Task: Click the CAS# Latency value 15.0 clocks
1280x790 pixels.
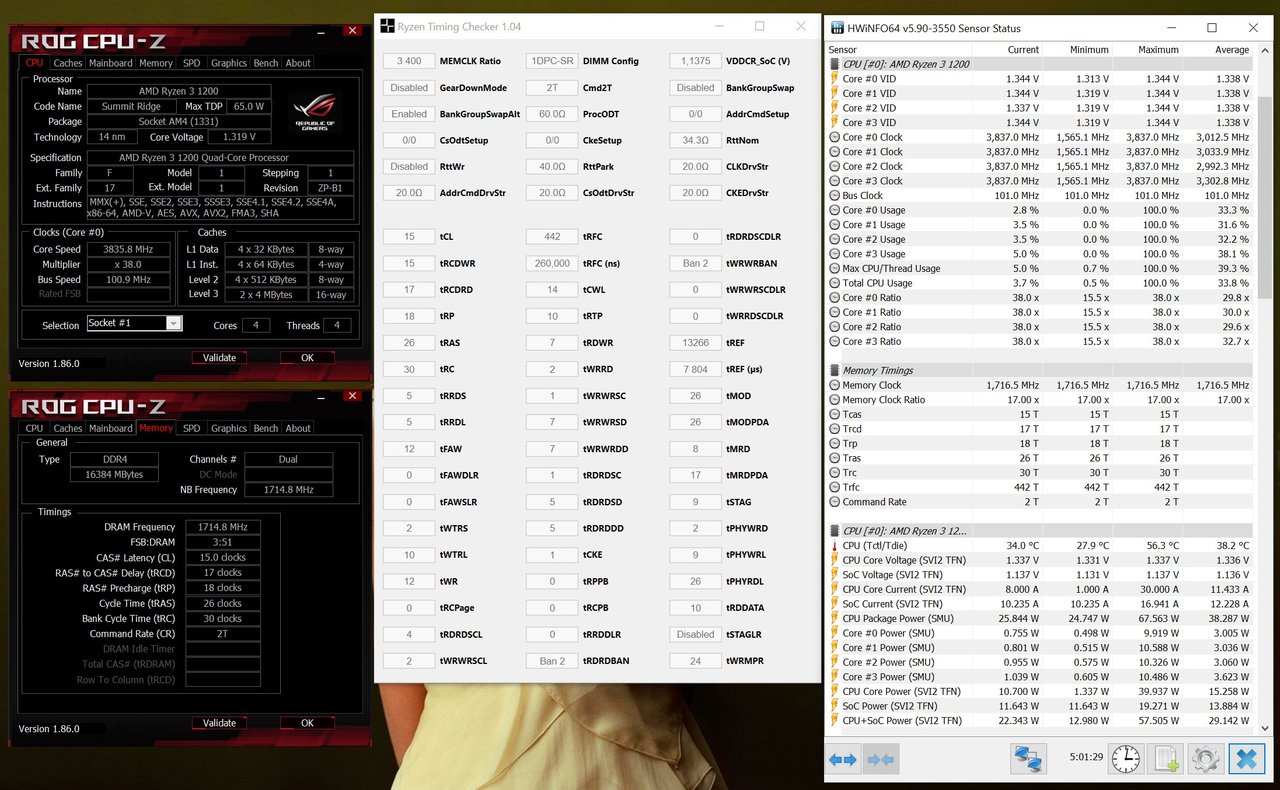Action: 222,557
